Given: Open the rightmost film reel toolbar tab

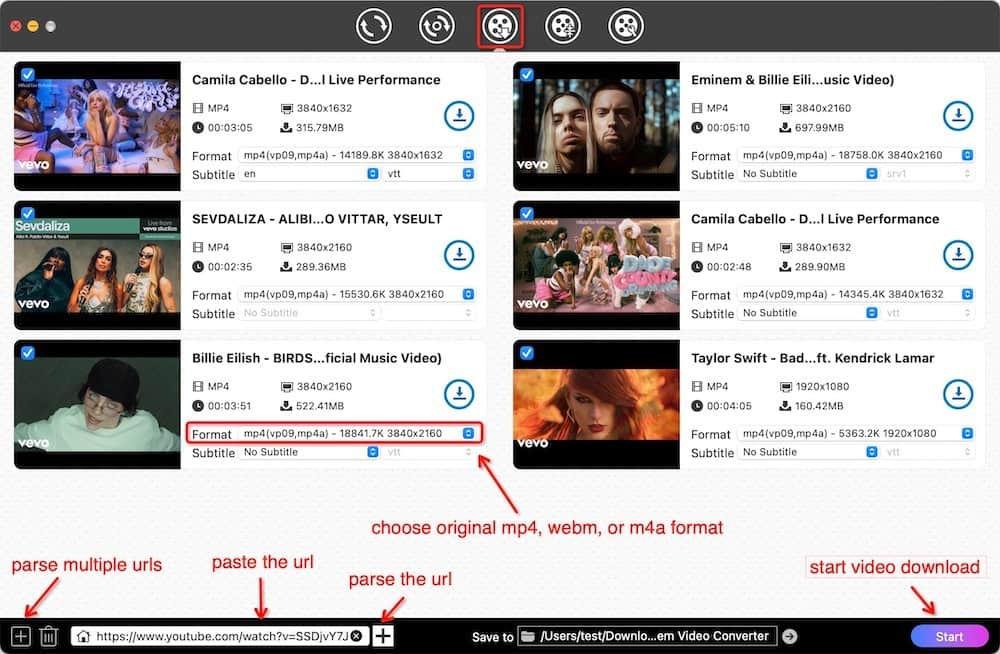Looking at the screenshot, I should [626, 26].
